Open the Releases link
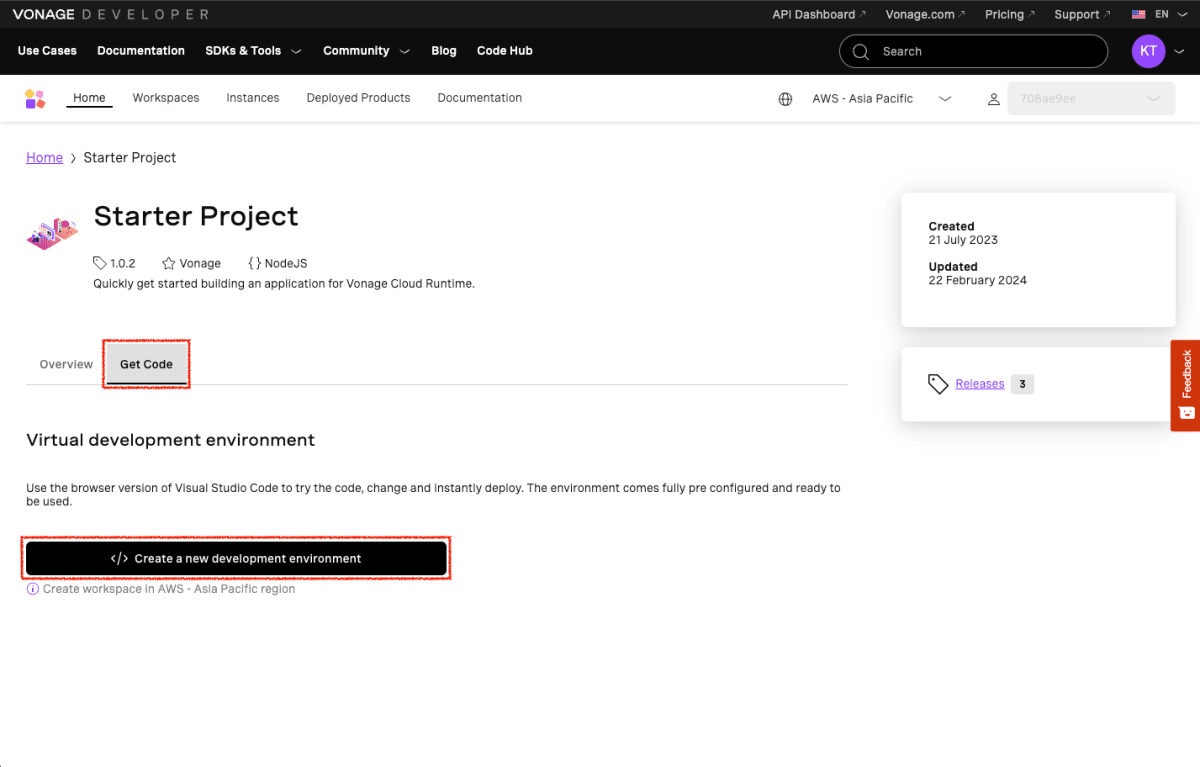The image size is (1200, 767). [x=980, y=384]
